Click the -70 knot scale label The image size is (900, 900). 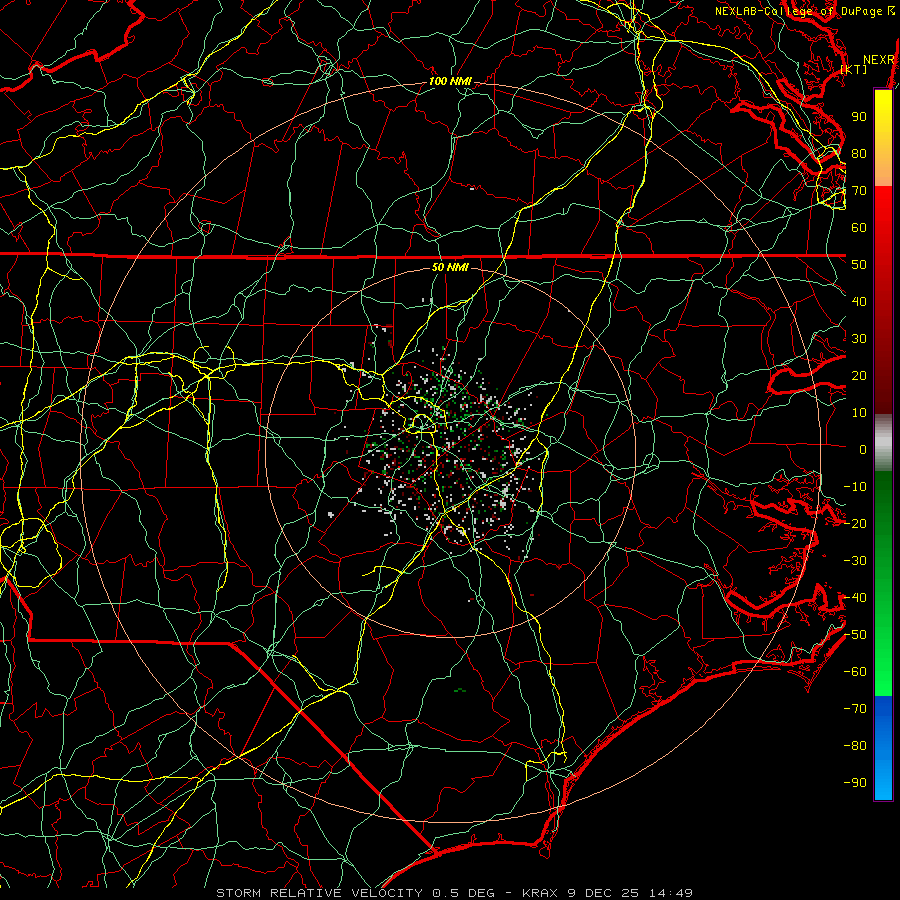pyautogui.click(x=855, y=709)
